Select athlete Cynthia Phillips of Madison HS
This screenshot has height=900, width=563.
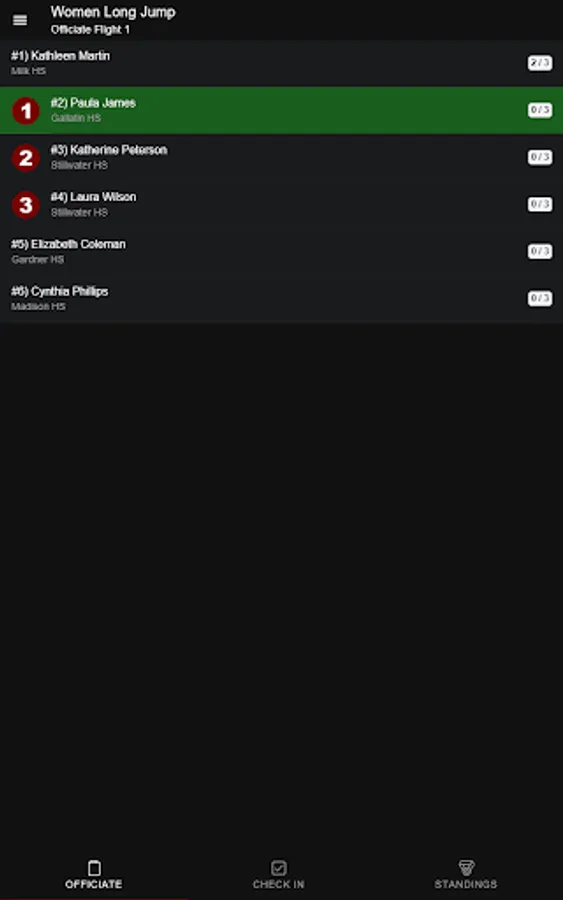[x=281, y=298]
